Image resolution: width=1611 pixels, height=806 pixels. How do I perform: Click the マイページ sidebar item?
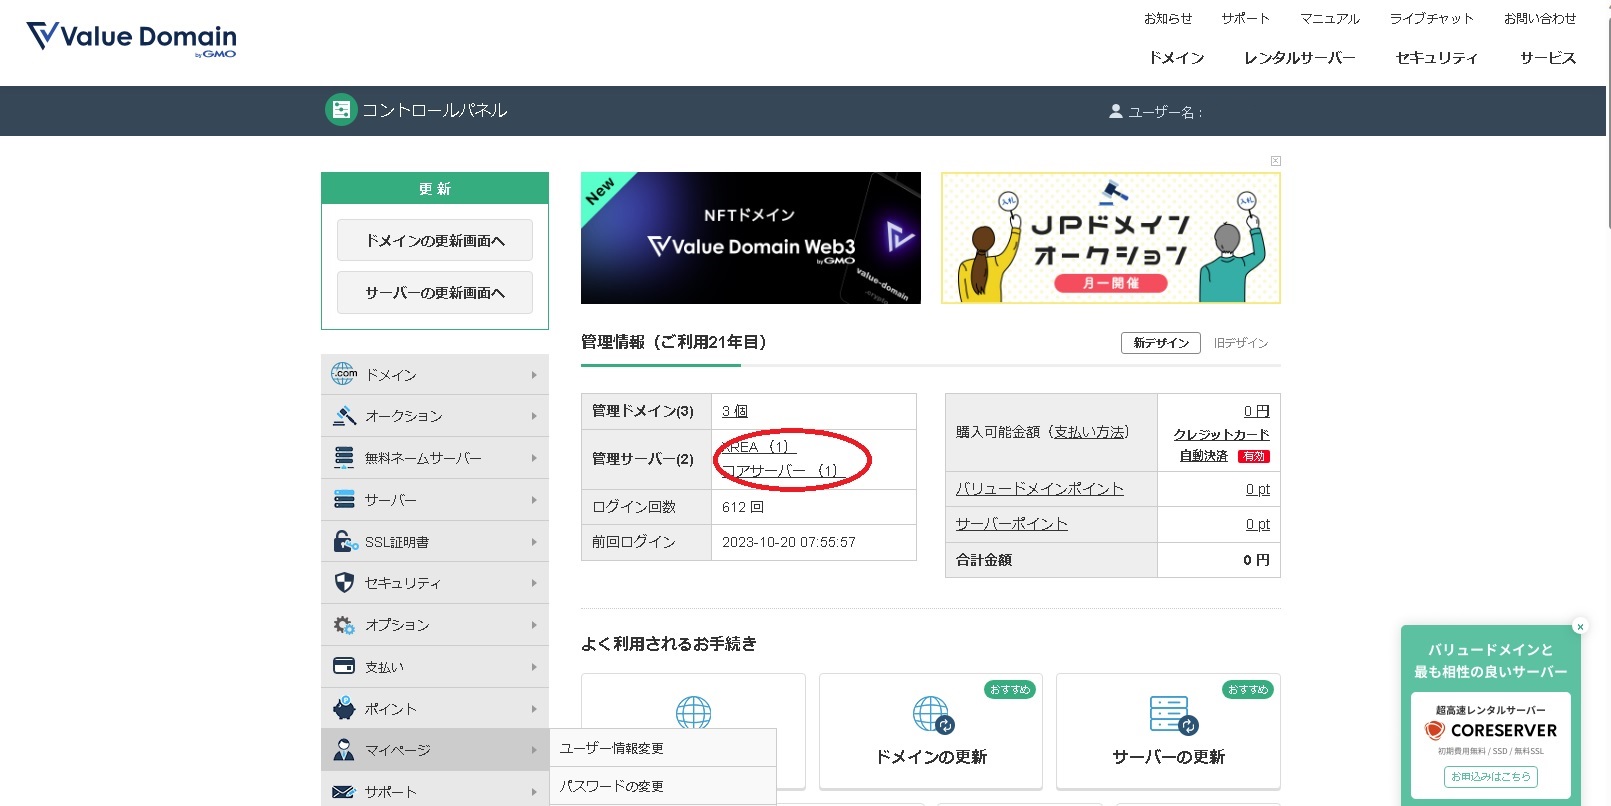(435, 750)
